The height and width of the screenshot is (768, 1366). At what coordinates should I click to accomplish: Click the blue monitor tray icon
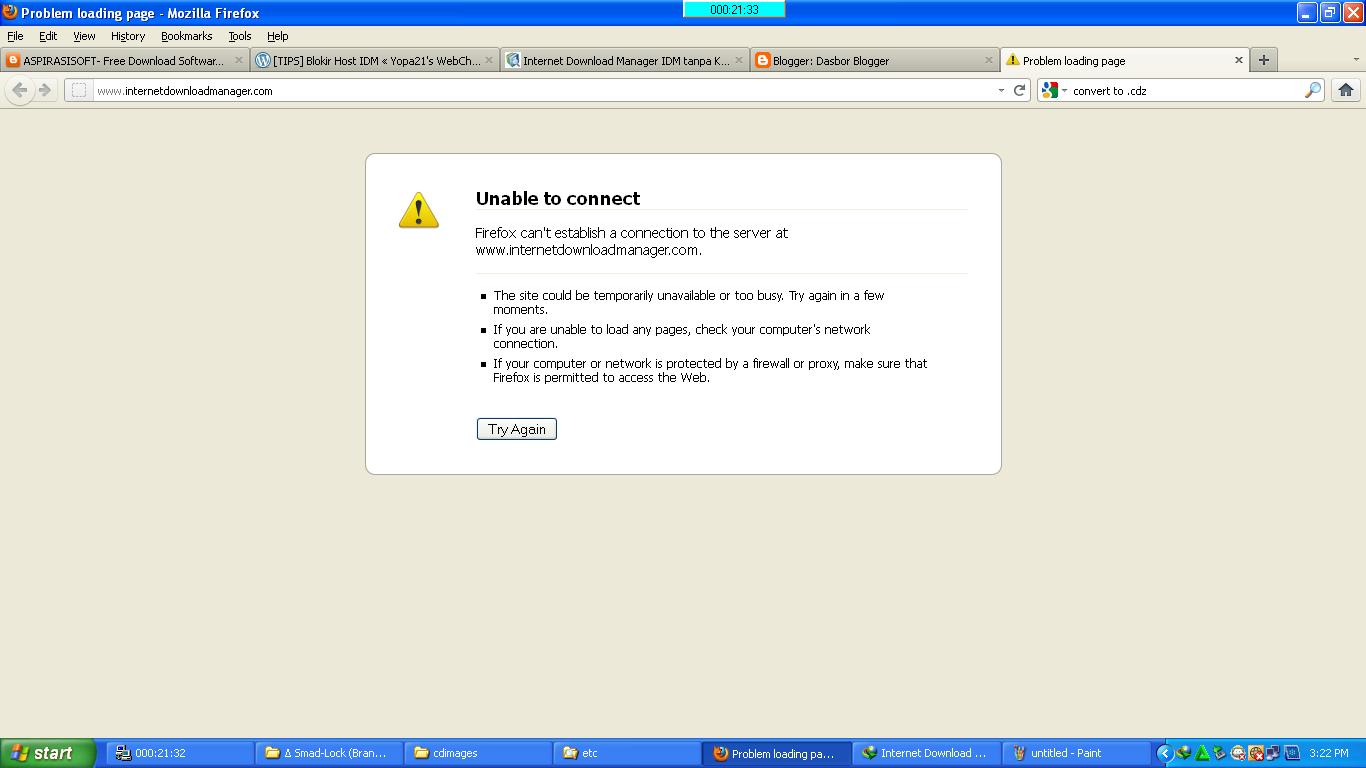1292,753
